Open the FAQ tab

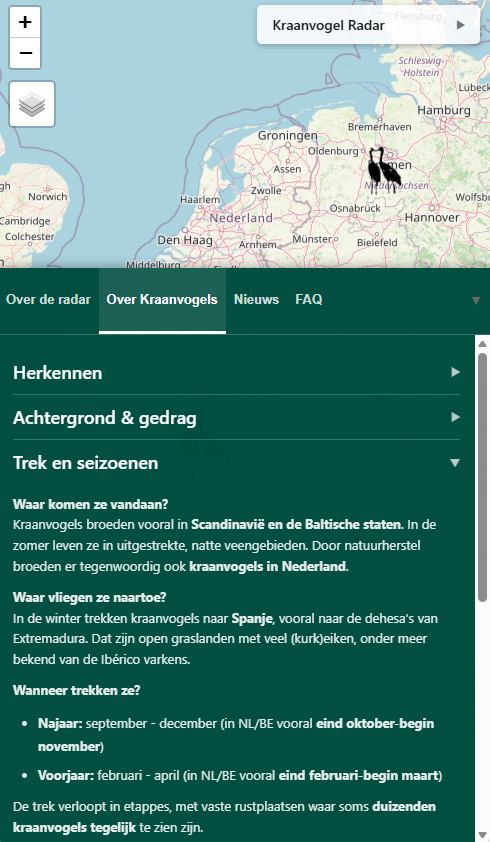(309, 300)
